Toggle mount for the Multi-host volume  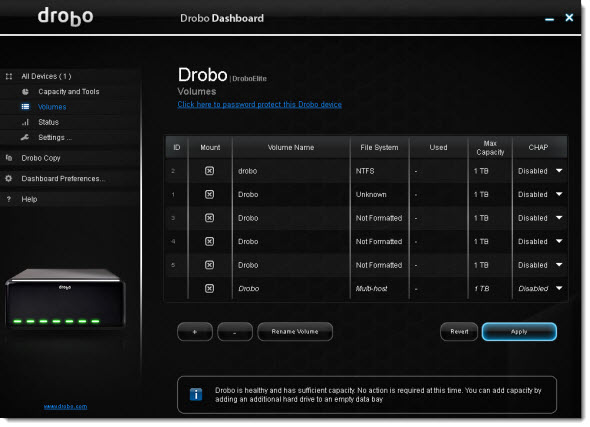pyautogui.click(x=210, y=289)
